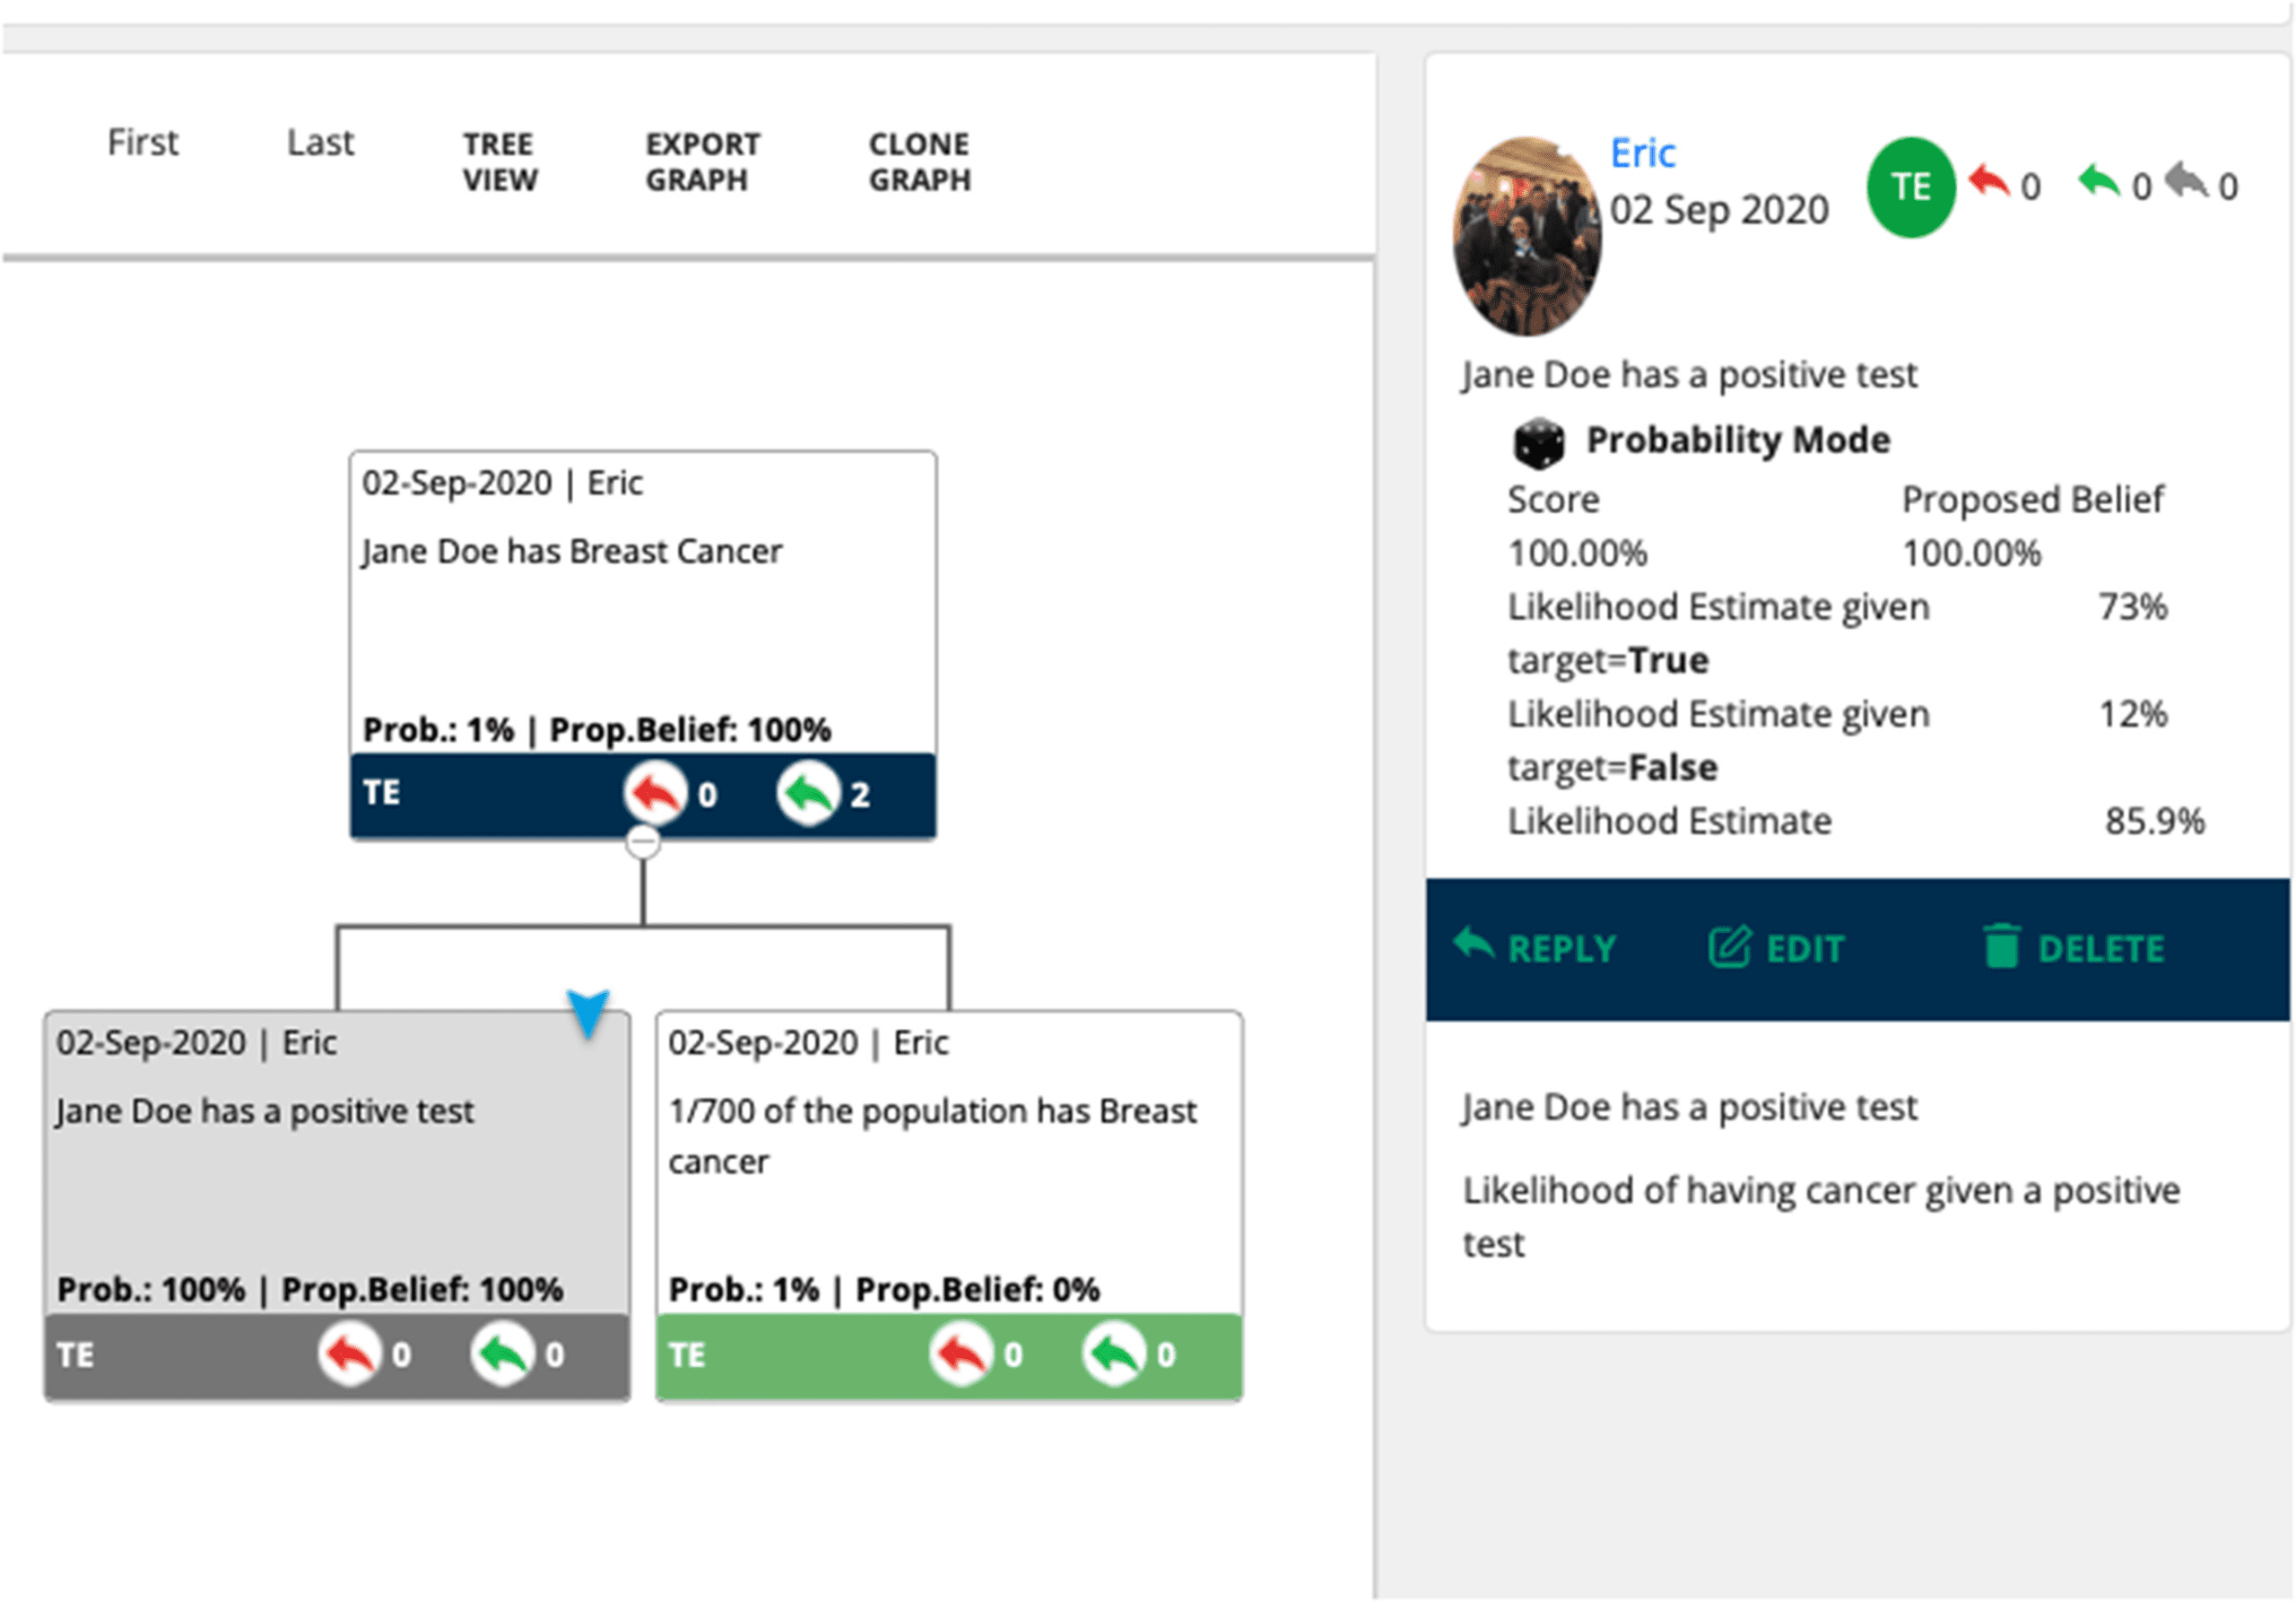Open Clone Graph option
2296x1602 pixels.
[920, 162]
